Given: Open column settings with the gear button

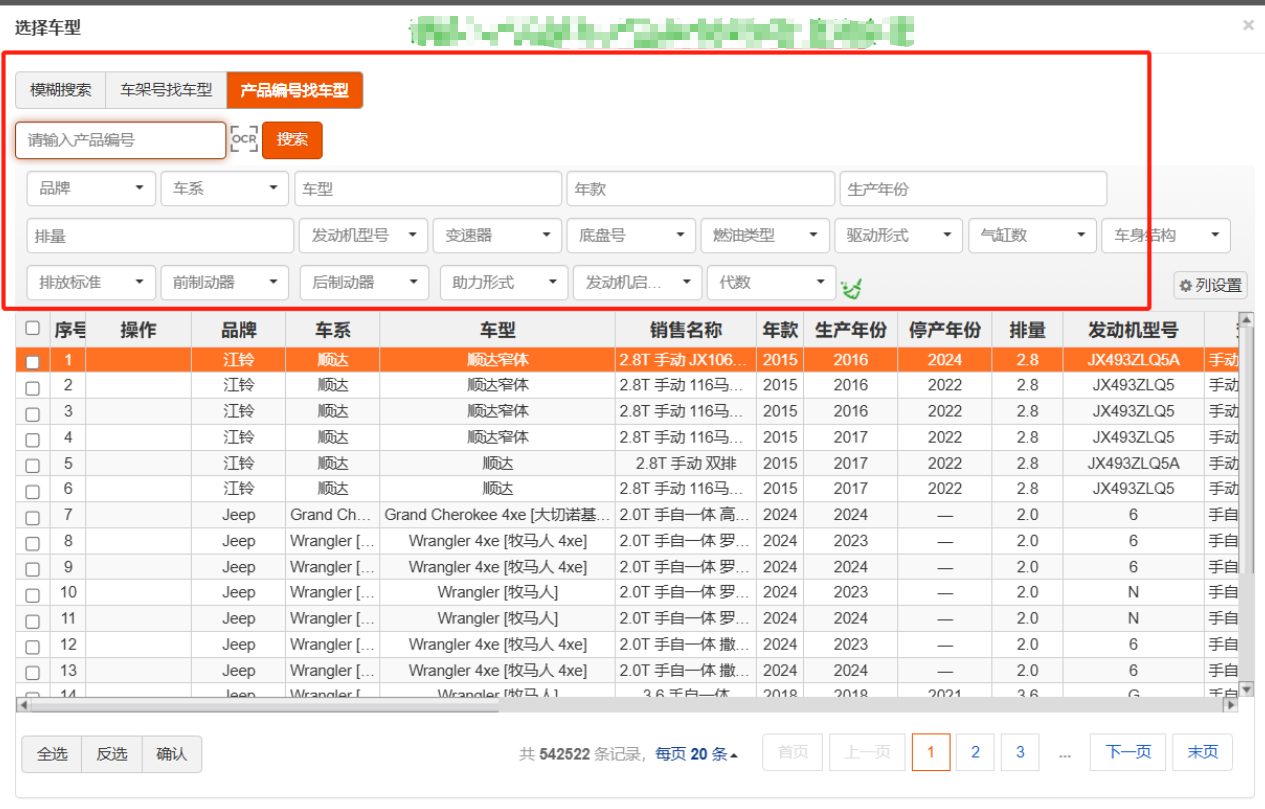Looking at the screenshot, I should (1210, 285).
